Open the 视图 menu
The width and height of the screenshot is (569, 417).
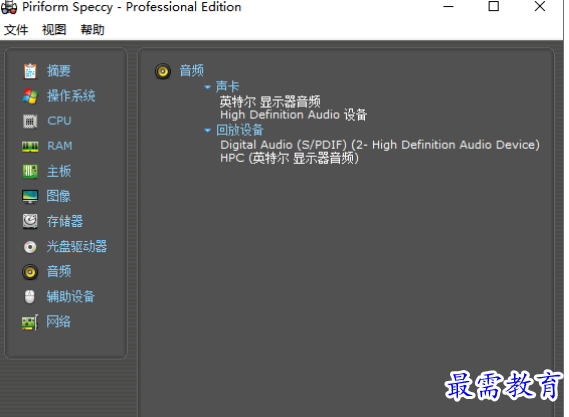point(54,30)
